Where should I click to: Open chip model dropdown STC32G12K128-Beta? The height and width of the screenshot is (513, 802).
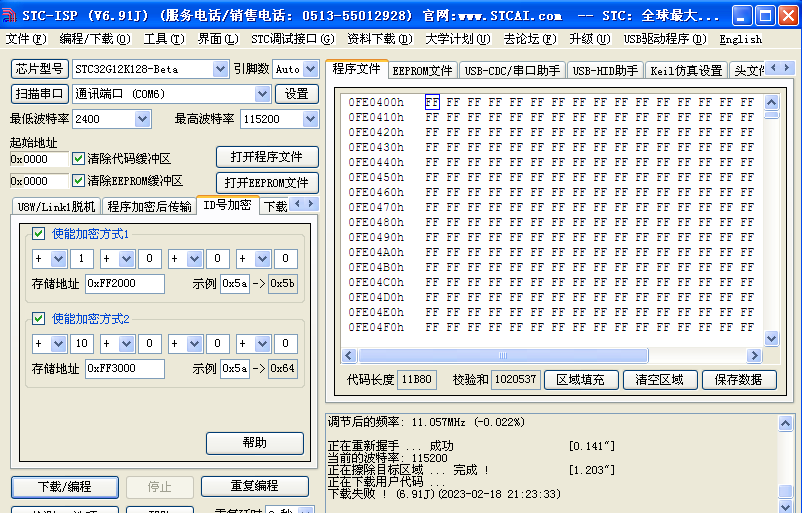click(220, 69)
